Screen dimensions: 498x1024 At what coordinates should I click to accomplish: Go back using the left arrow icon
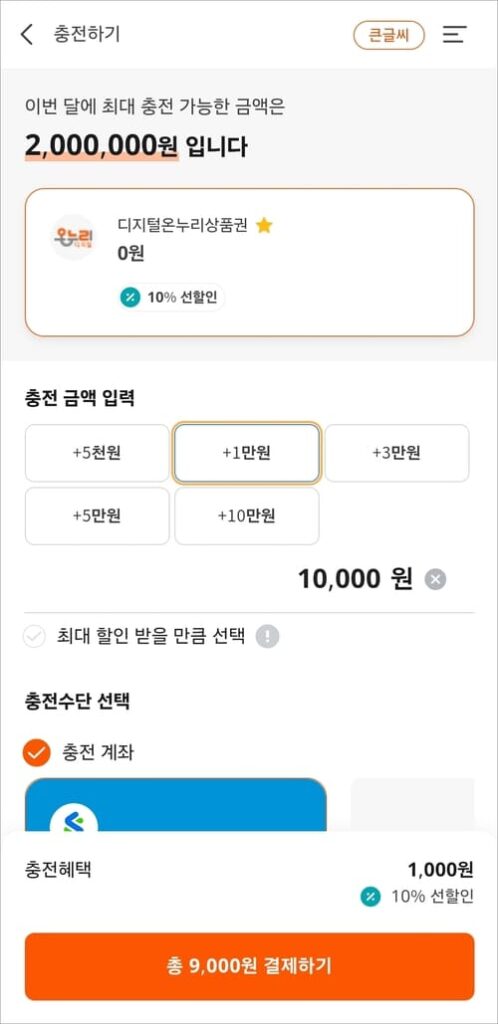27,35
